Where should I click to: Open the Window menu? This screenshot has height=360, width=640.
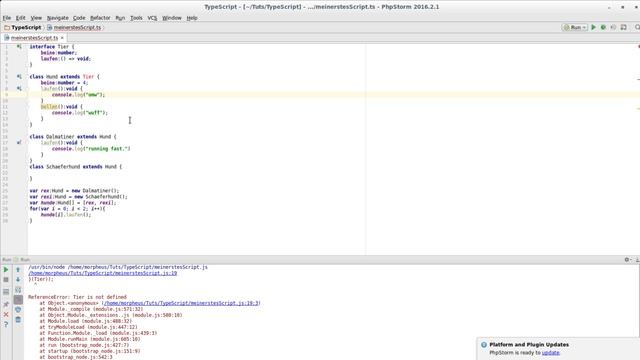pos(172,18)
